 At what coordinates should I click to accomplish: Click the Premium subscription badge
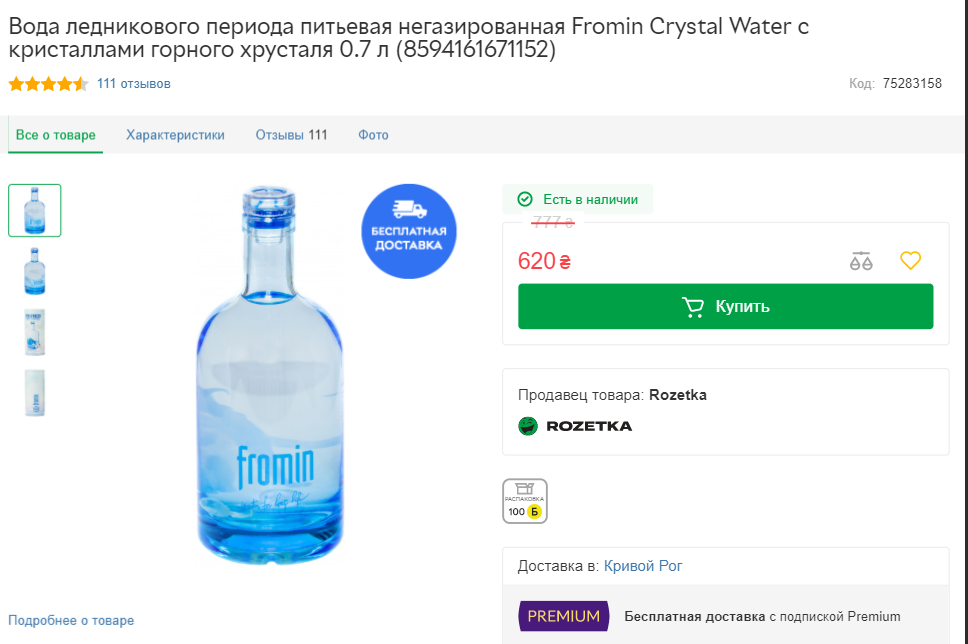click(563, 616)
